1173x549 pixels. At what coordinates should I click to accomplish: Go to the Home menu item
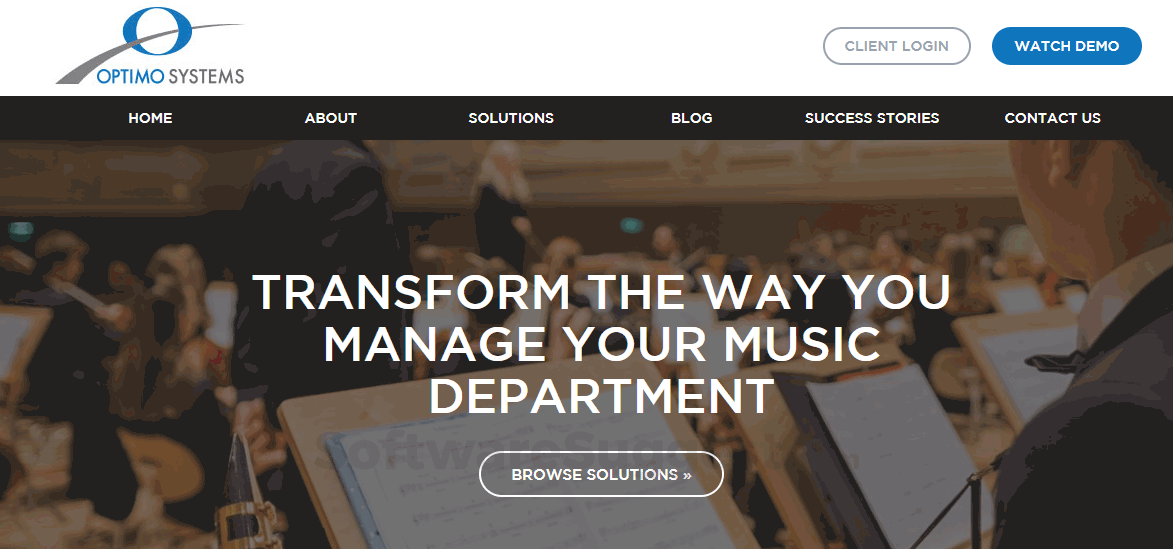tap(150, 118)
